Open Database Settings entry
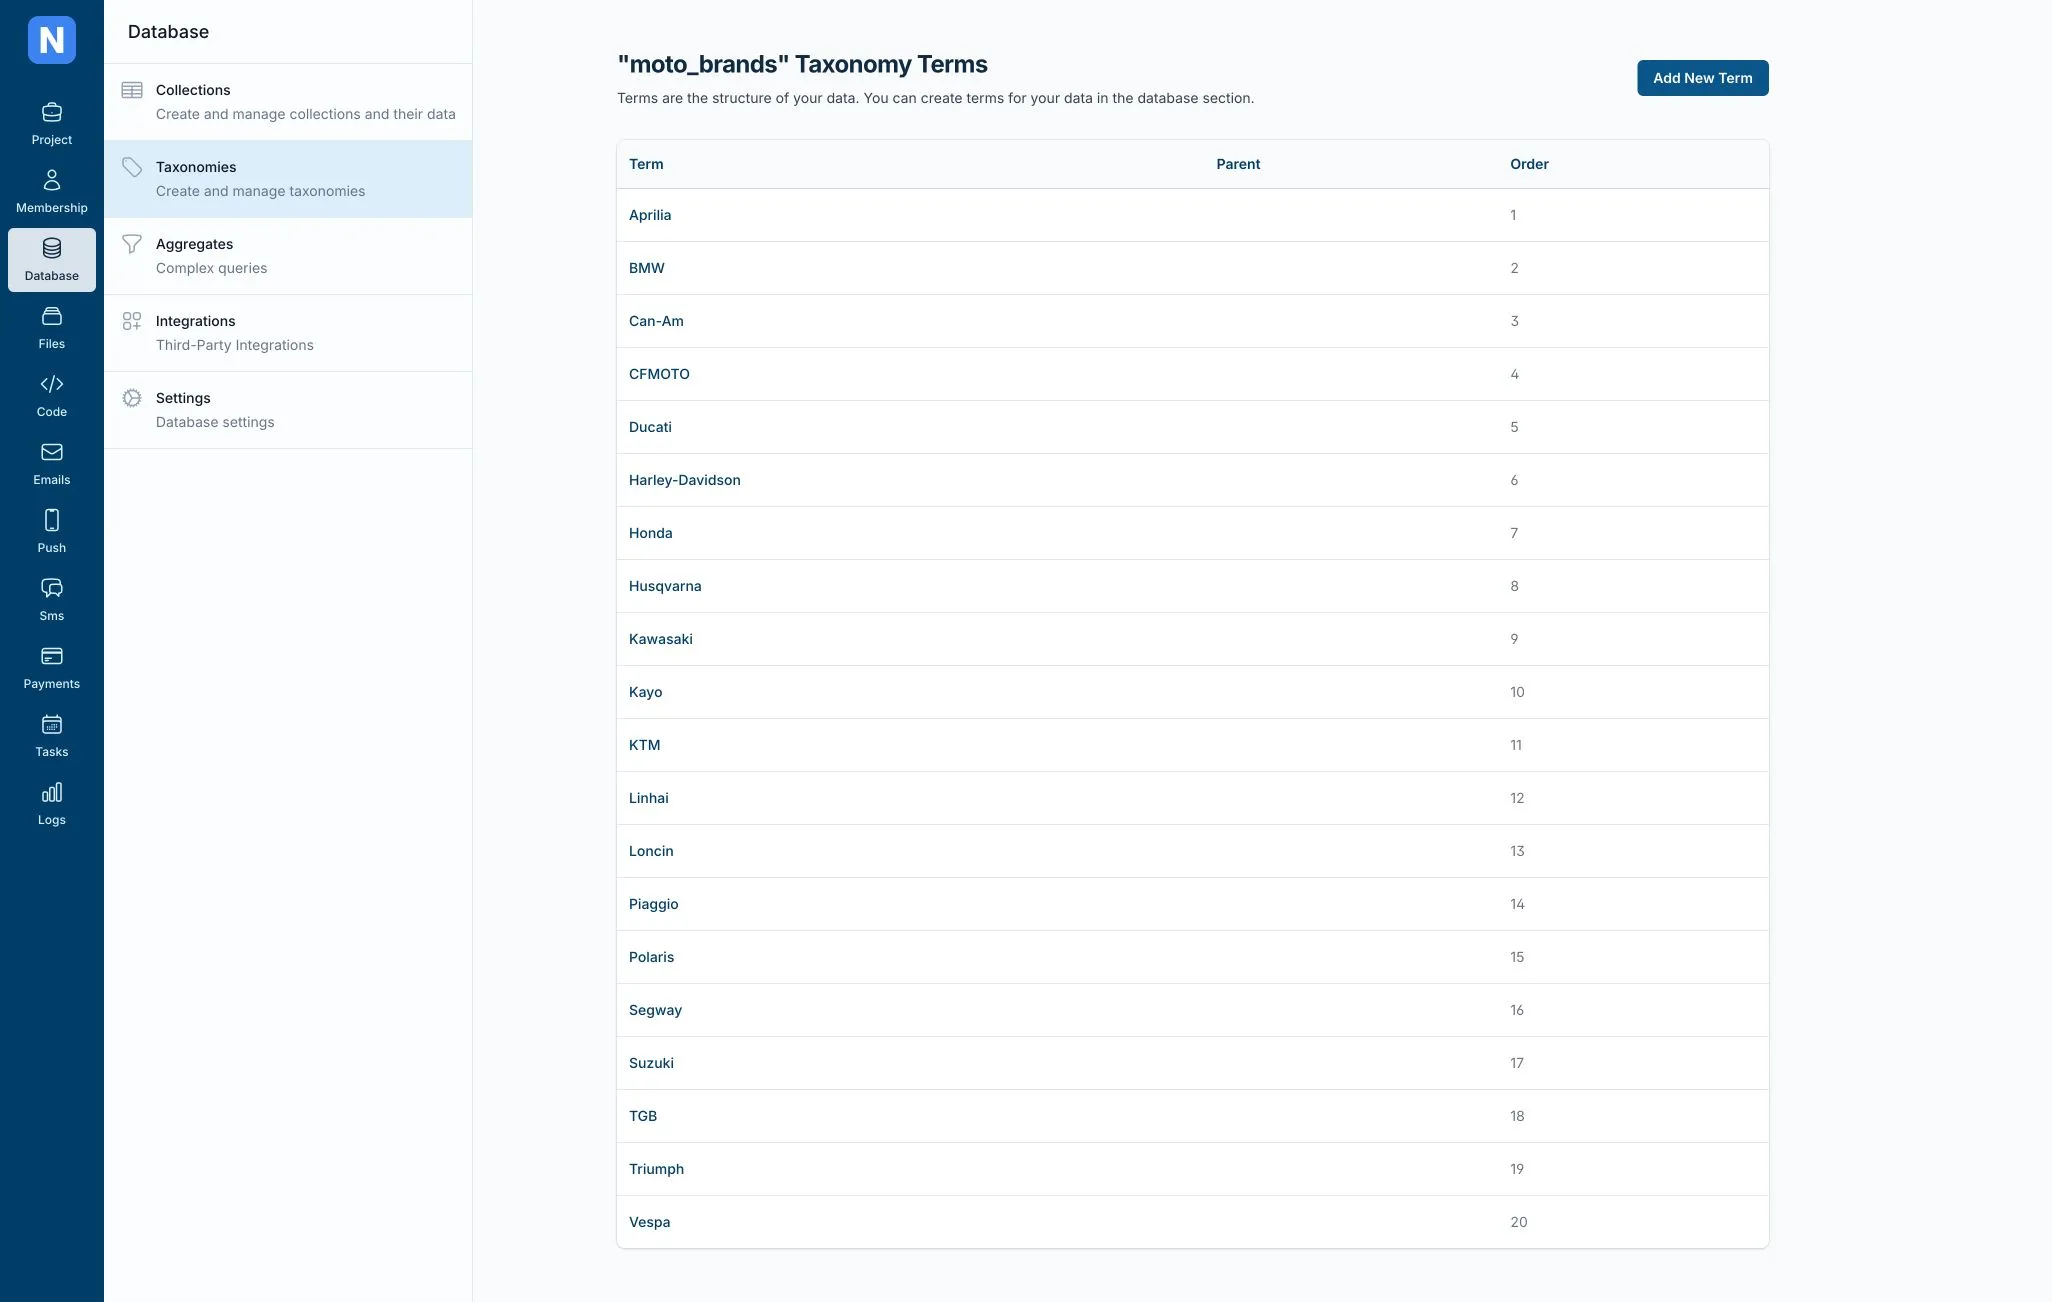Viewport: 2052px width, 1302px height. point(288,410)
